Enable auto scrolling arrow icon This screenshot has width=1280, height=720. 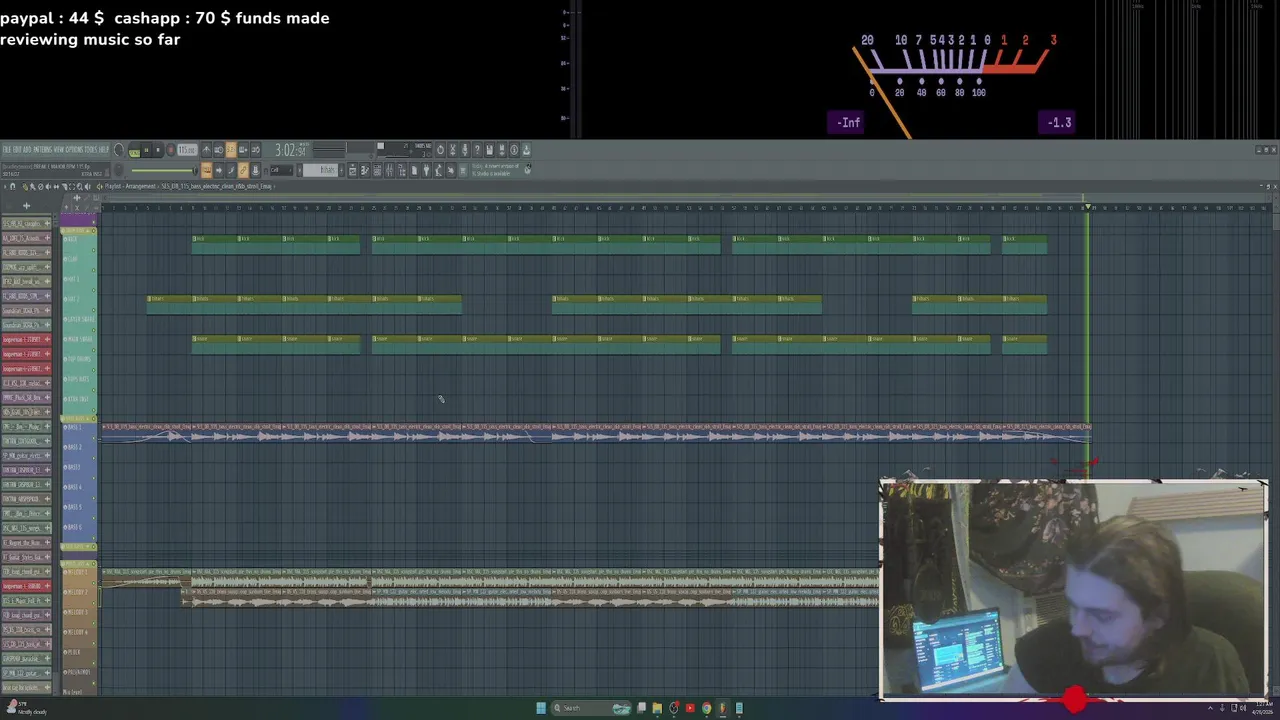[x=219, y=170]
